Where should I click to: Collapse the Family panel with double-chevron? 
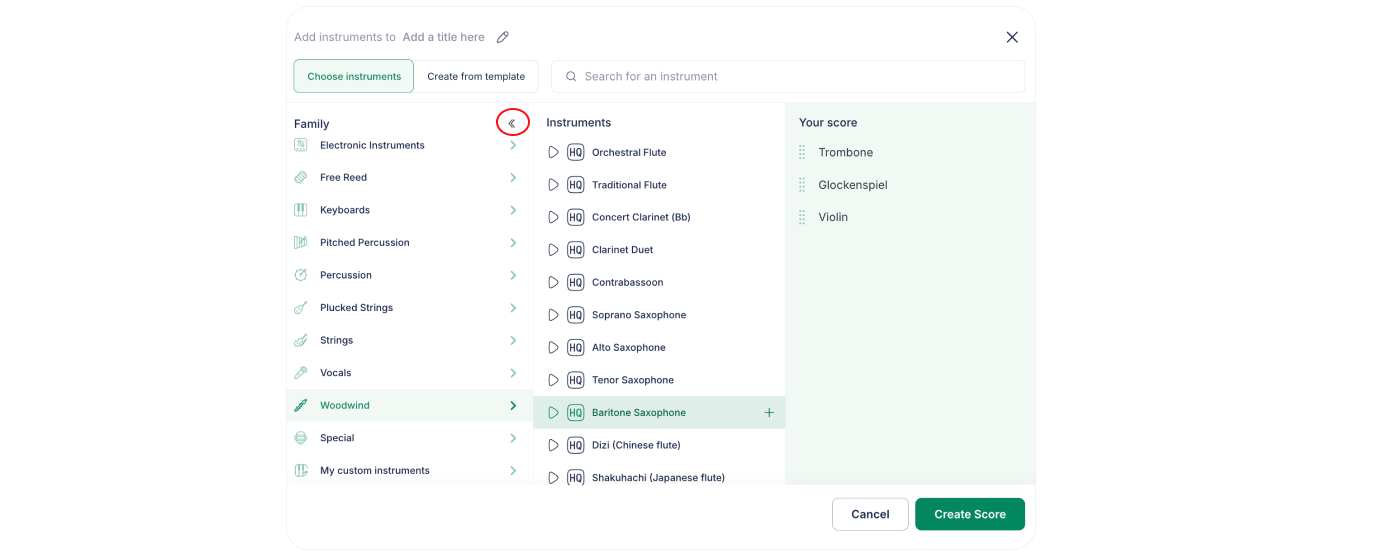point(512,123)
